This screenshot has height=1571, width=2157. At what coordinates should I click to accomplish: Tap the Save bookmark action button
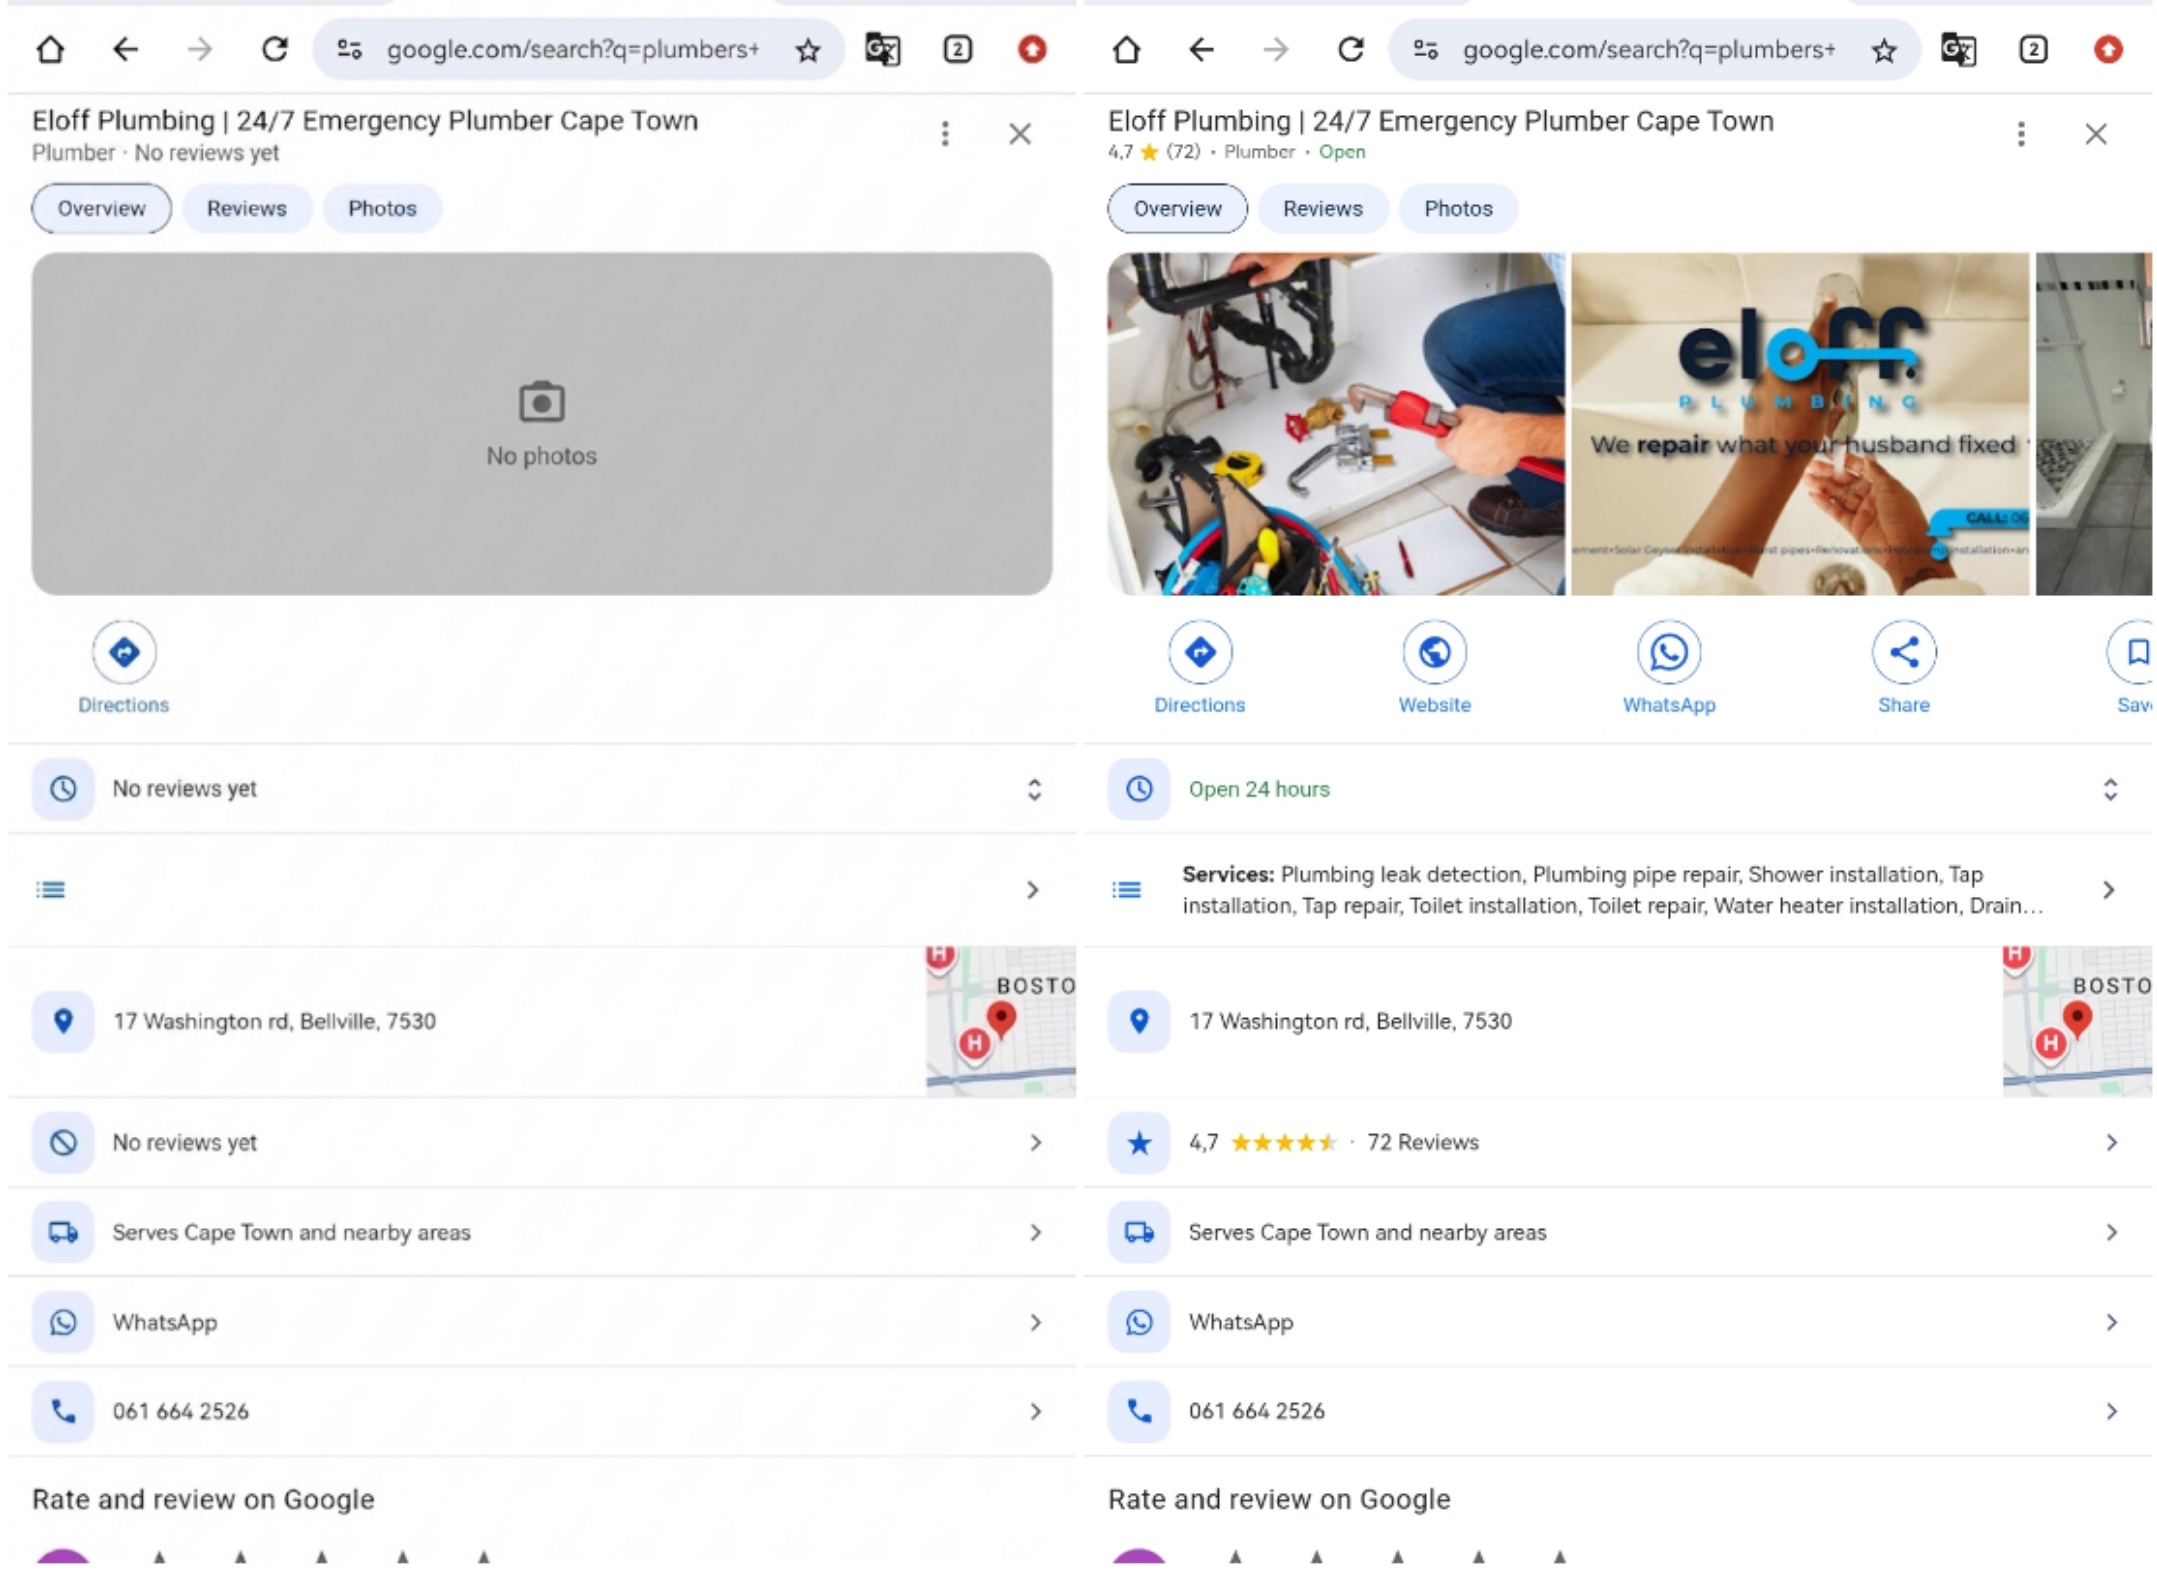coord(2131,668)
